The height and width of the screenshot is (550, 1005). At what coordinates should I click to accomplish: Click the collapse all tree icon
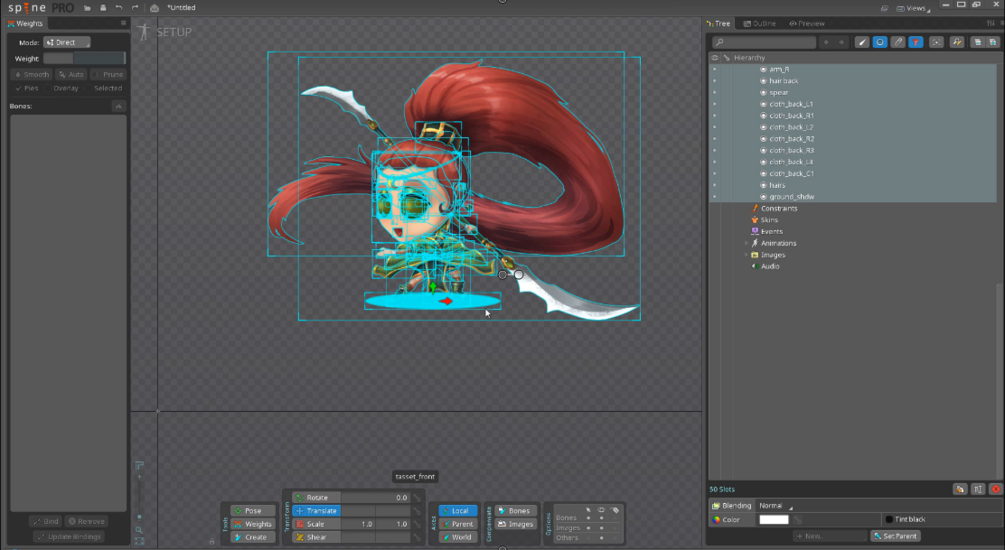point(977,42)
